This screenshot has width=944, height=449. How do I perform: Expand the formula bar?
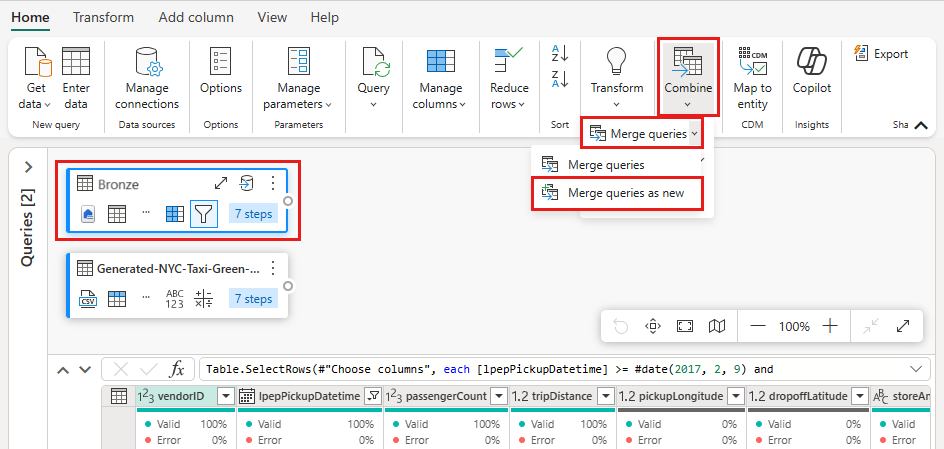(916, 369)
